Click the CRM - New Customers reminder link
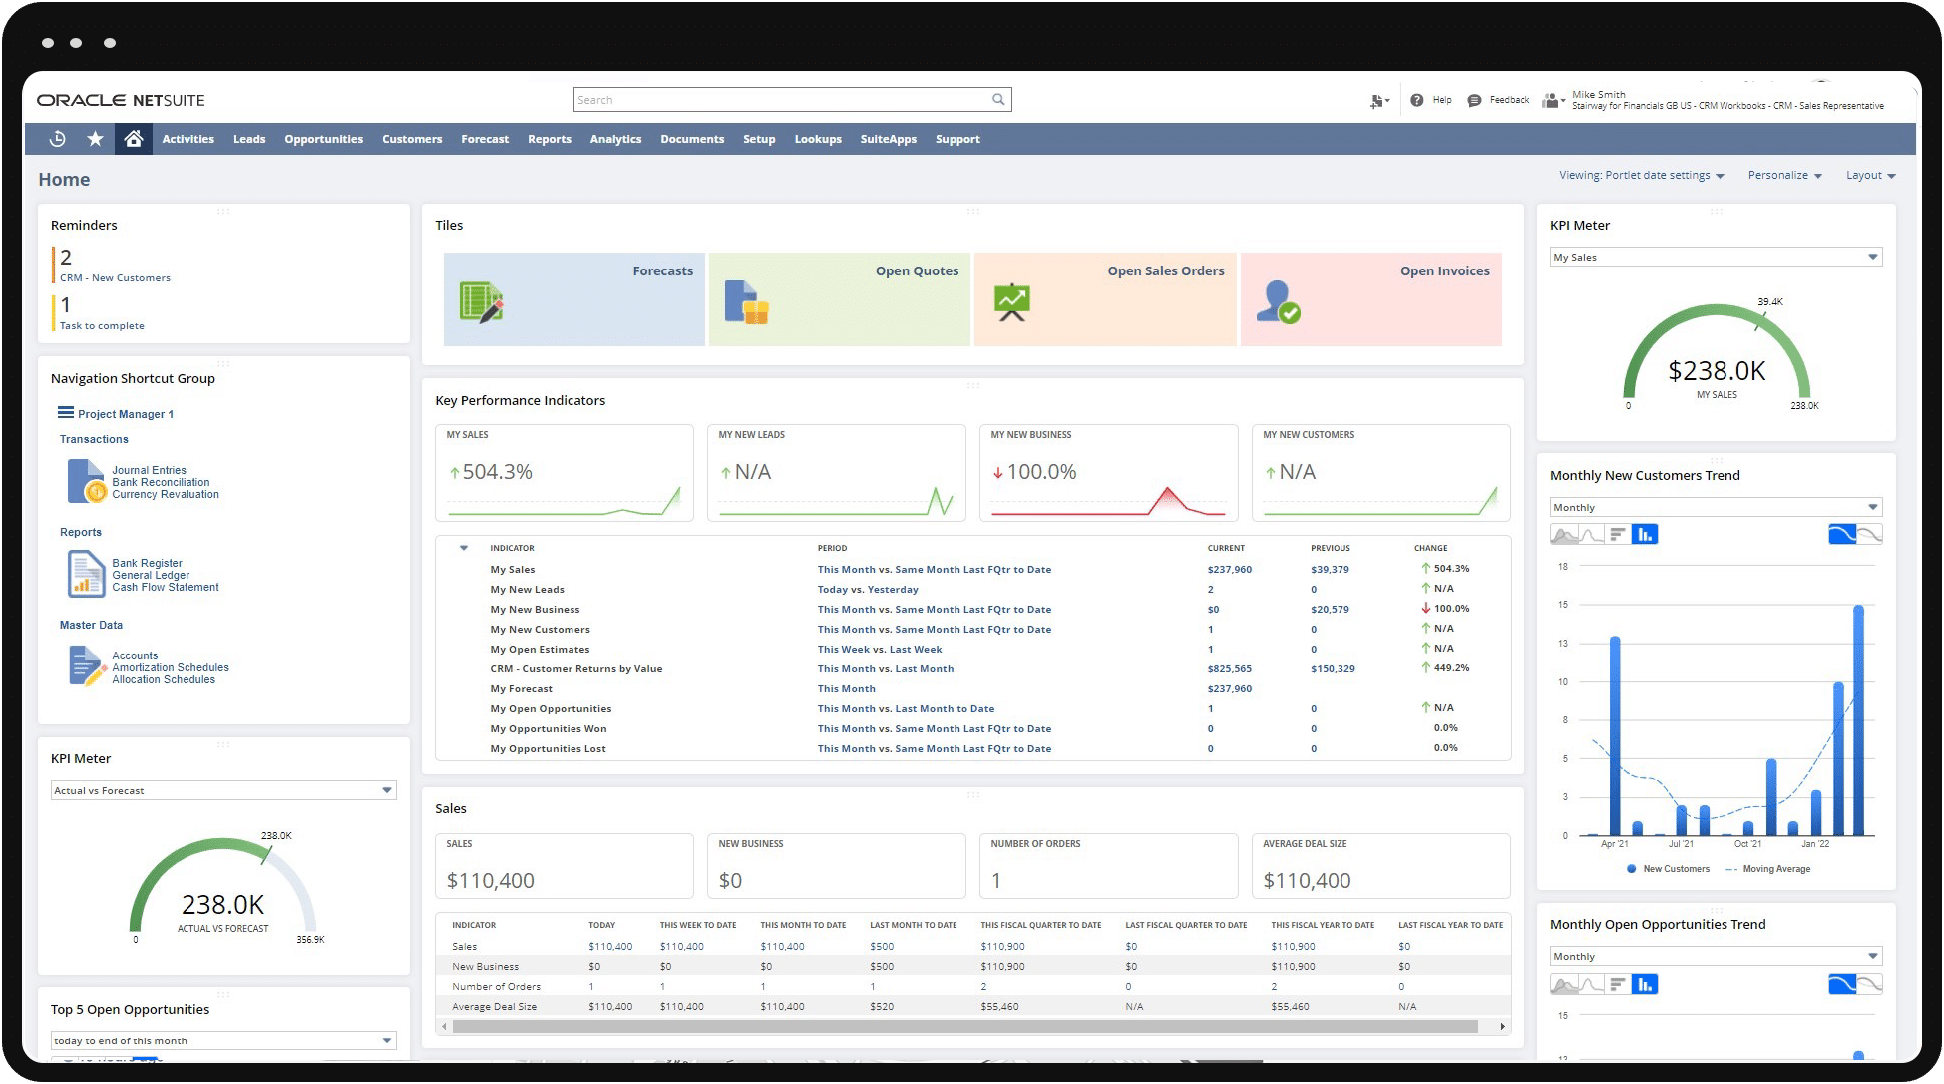 (x=115, y=278)
